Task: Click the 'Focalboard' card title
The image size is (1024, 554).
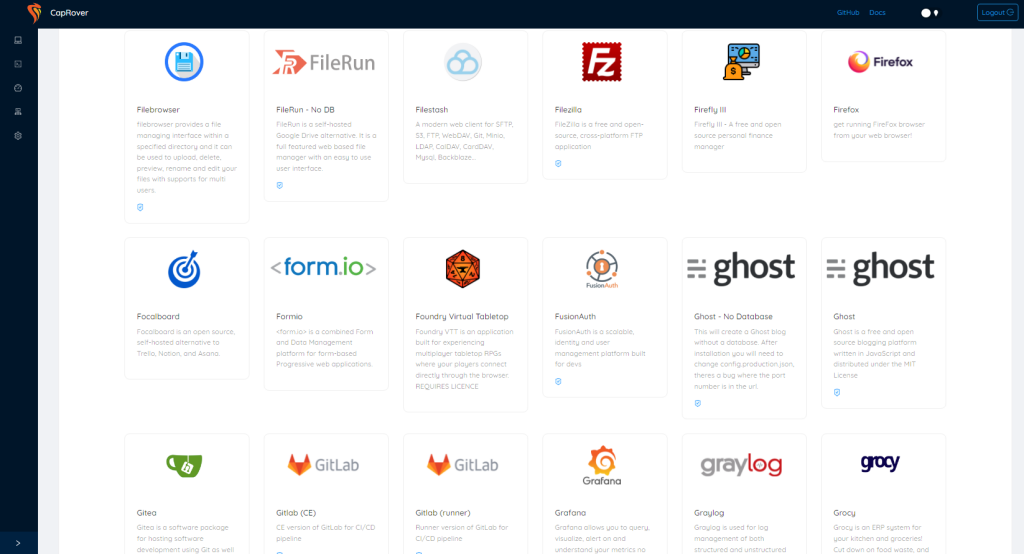Action: (158, 316)
